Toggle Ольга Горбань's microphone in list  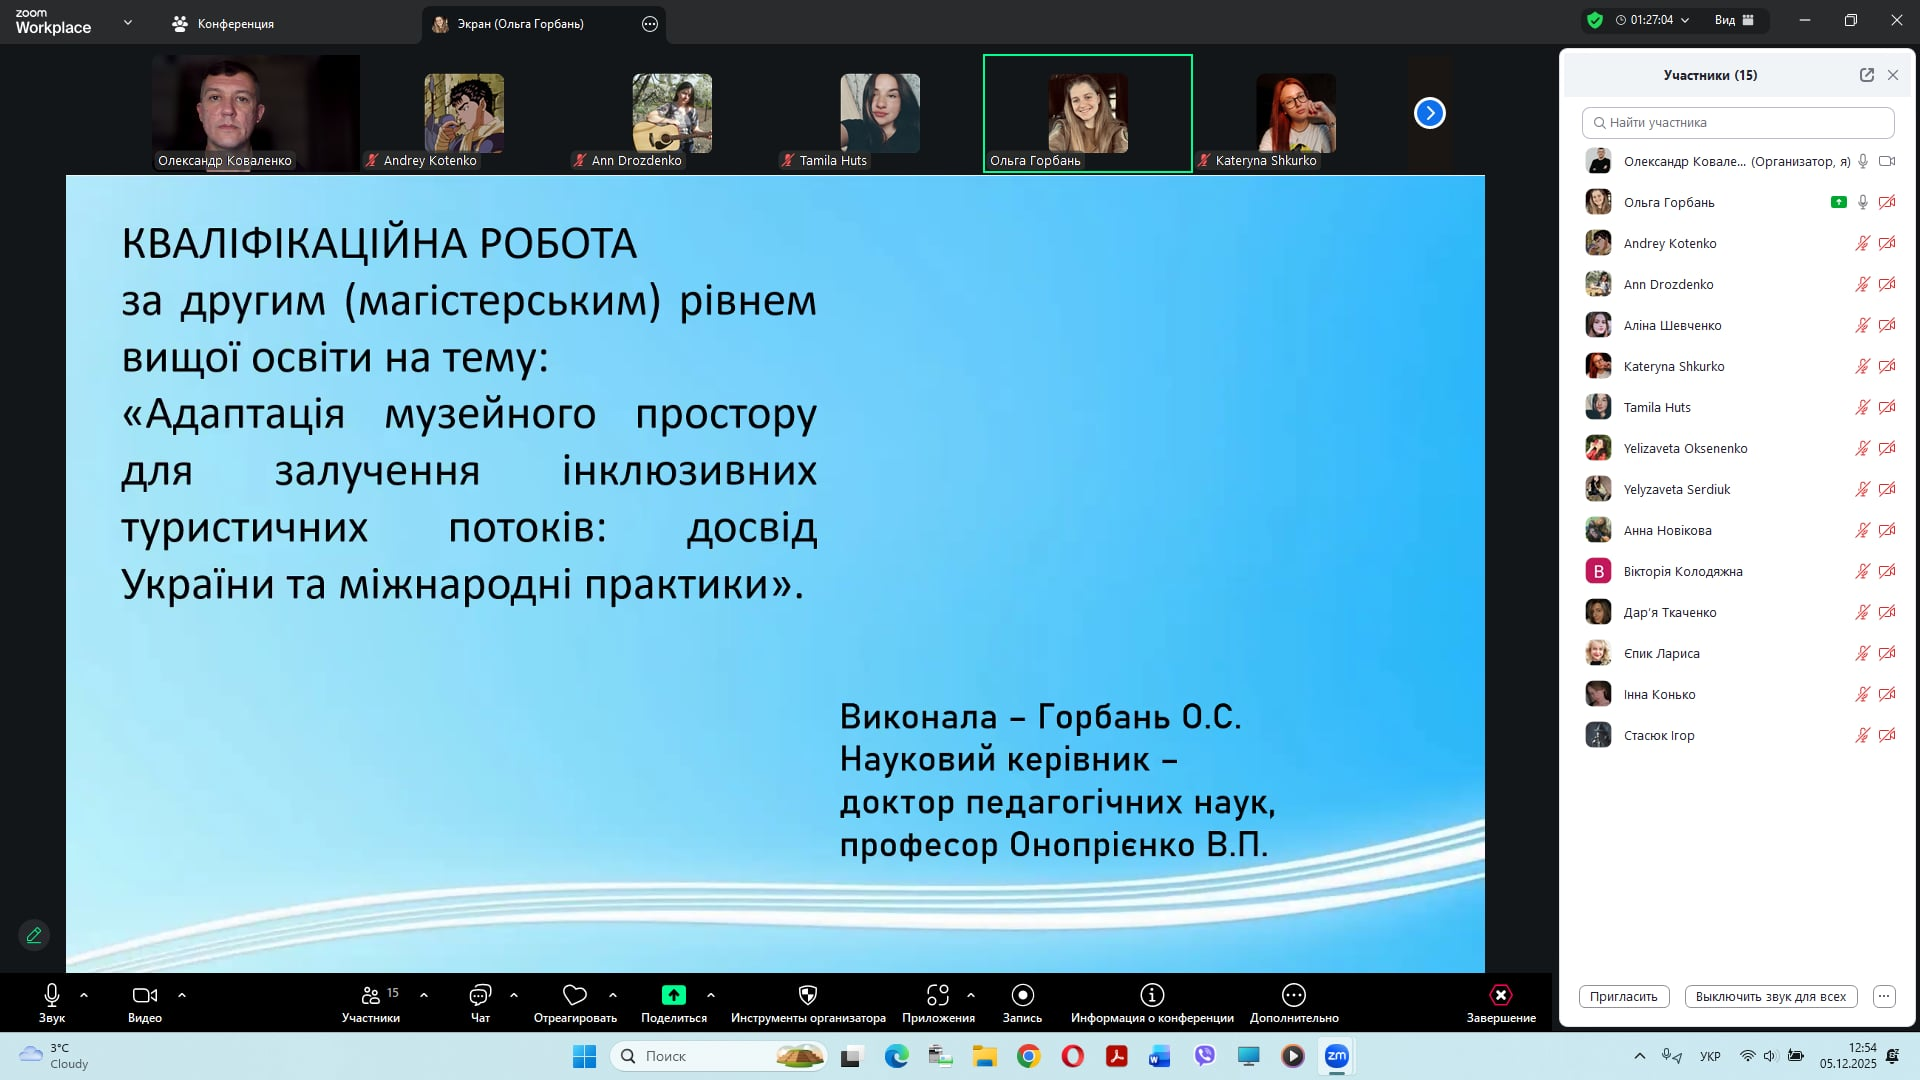[x=1862, y=202]
